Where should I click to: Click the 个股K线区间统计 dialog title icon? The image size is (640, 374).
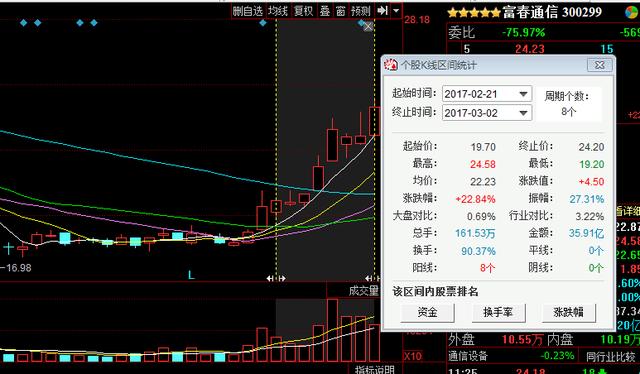click(390, 65)
